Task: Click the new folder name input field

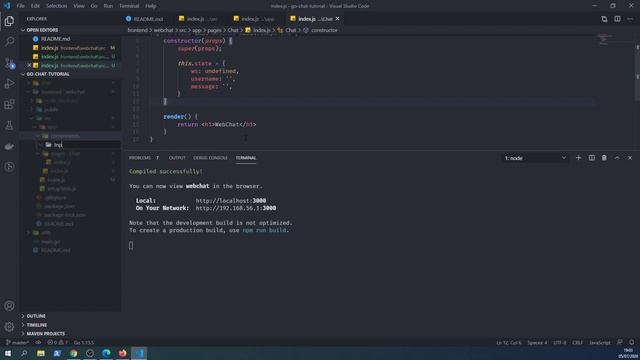Action: click(87, 145)
